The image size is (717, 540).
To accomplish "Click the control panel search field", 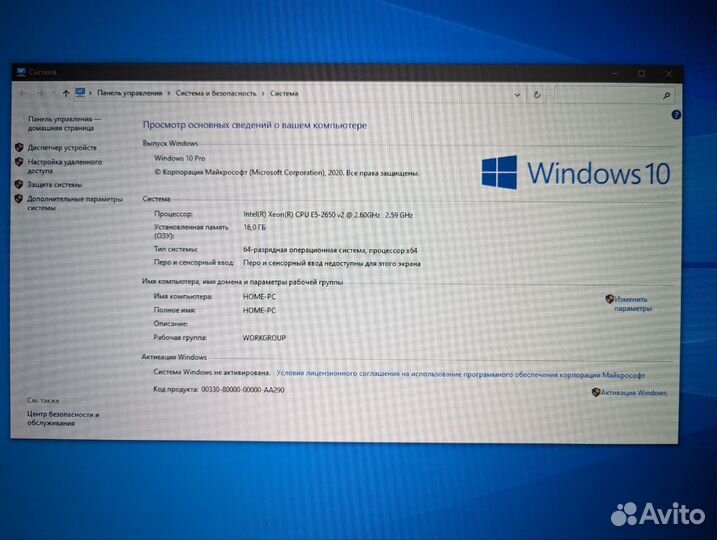I will coord(614,95).
